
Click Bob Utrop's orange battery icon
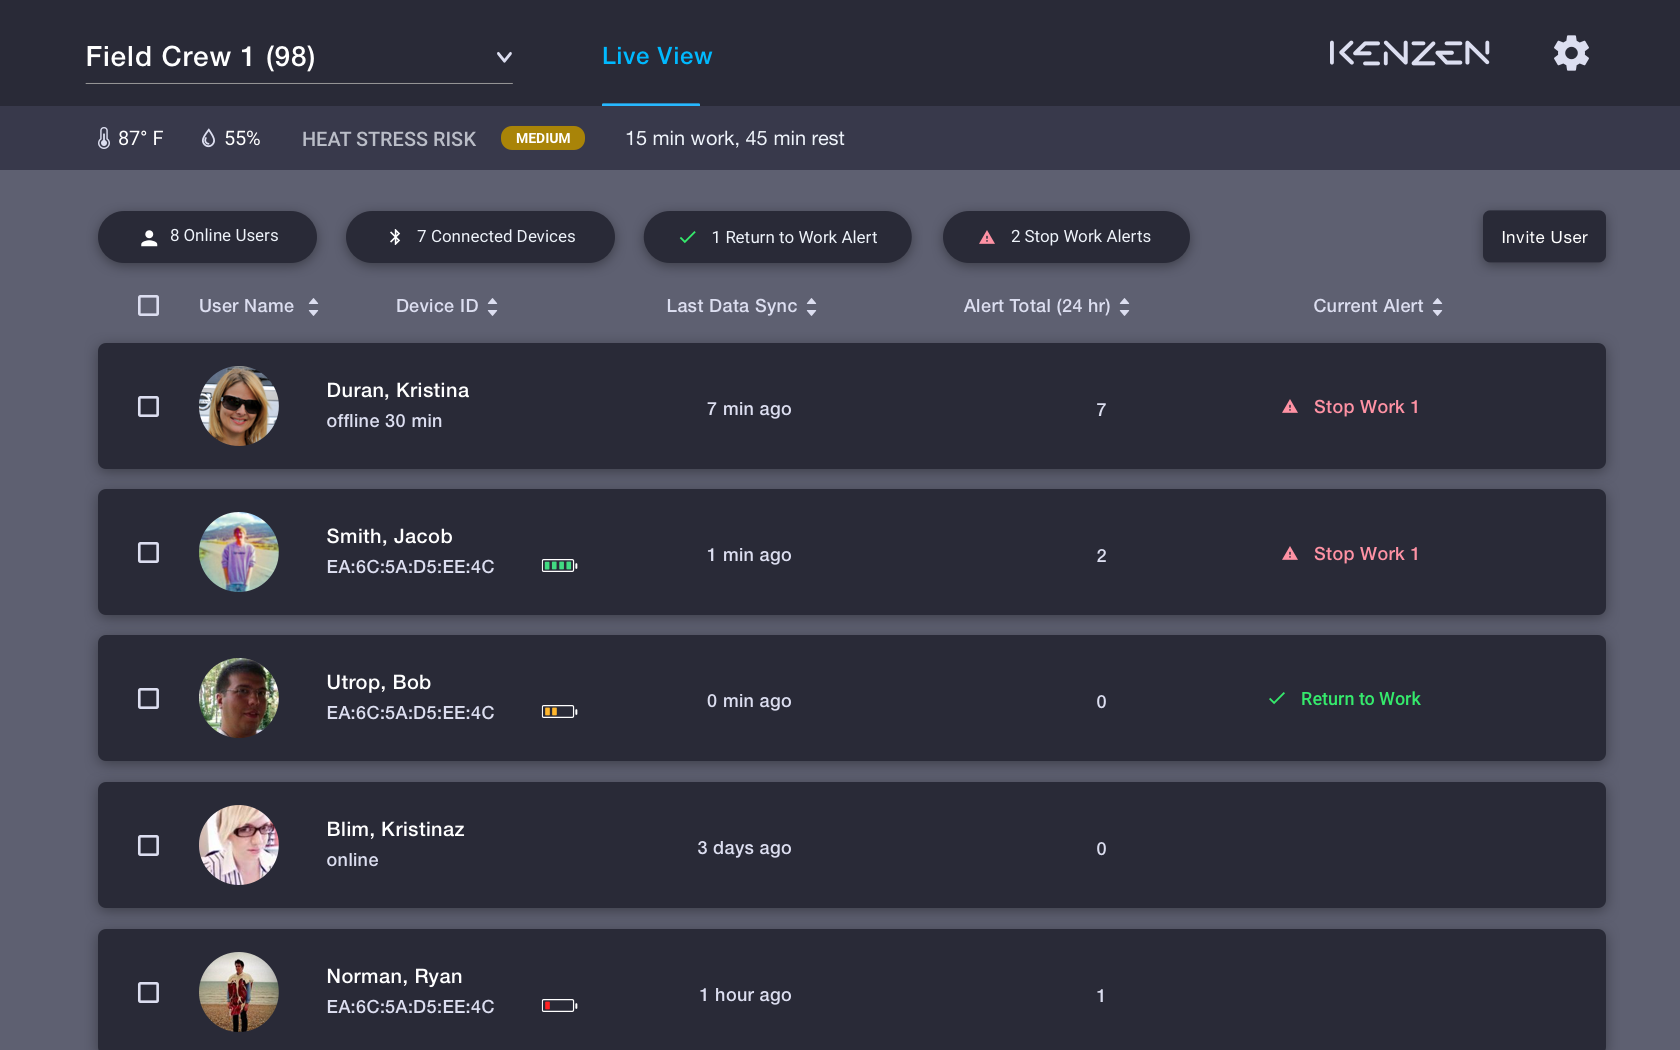point(559,712)
